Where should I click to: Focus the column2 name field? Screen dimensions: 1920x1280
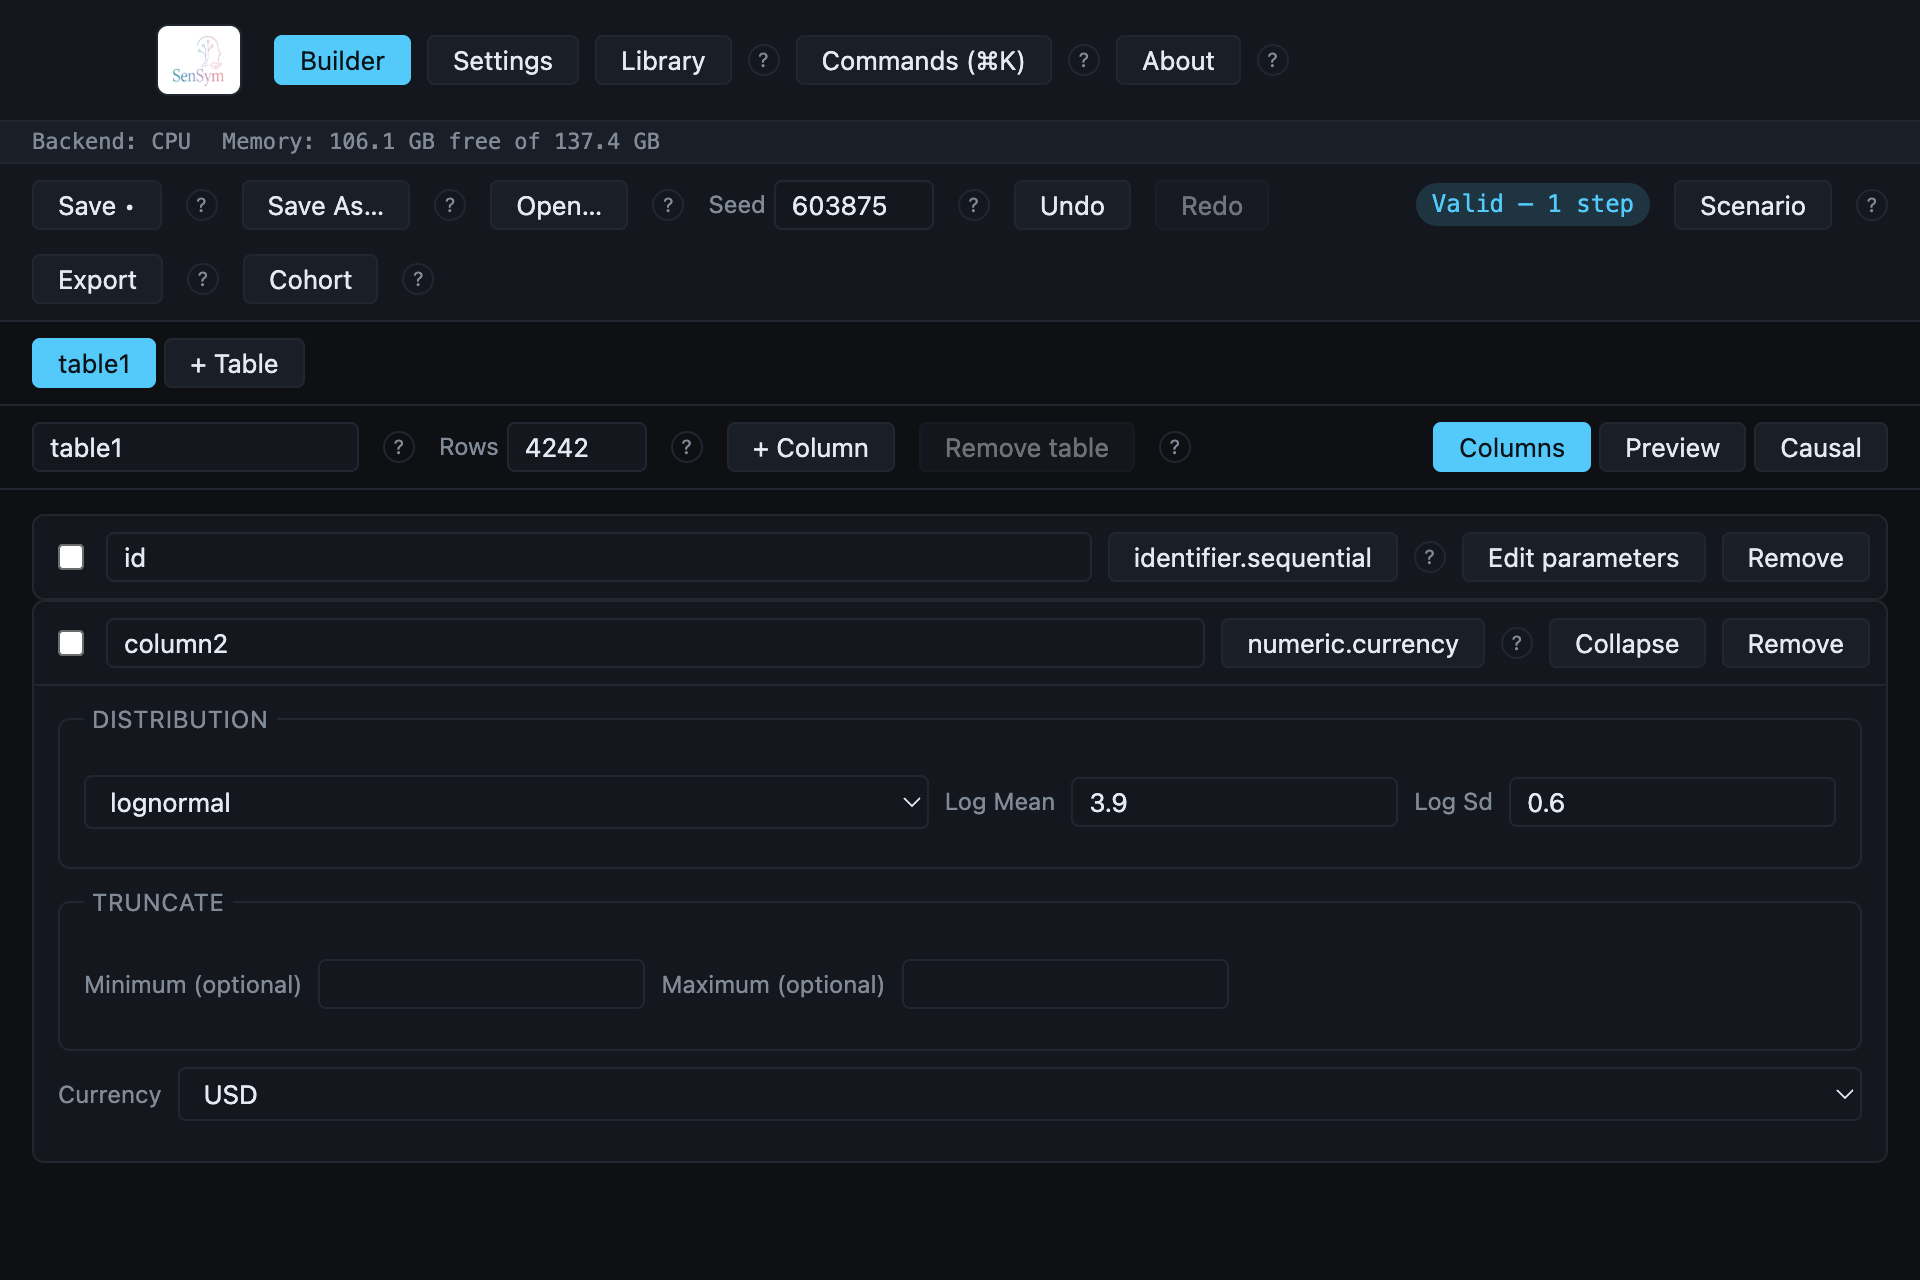(x=655, y=643)
